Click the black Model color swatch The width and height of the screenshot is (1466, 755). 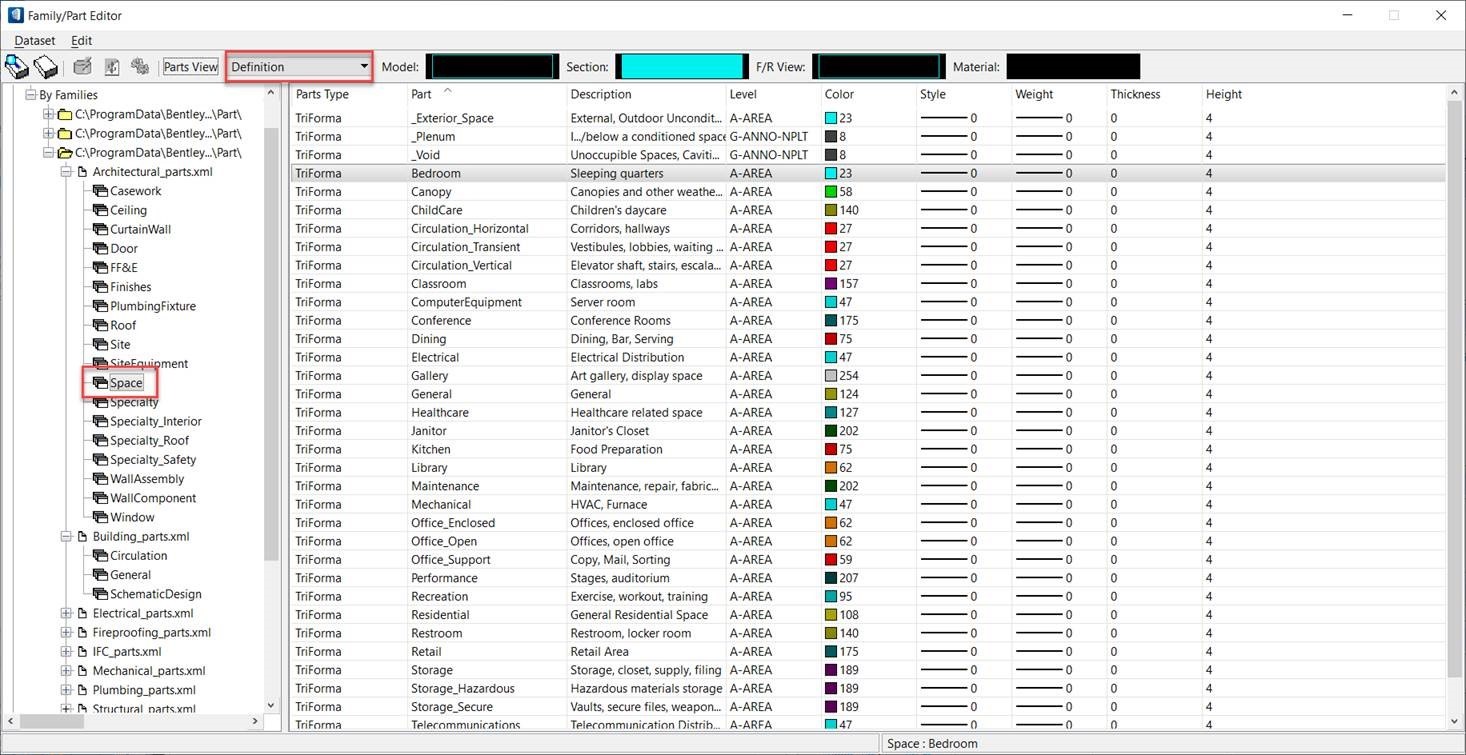point(492,67)
